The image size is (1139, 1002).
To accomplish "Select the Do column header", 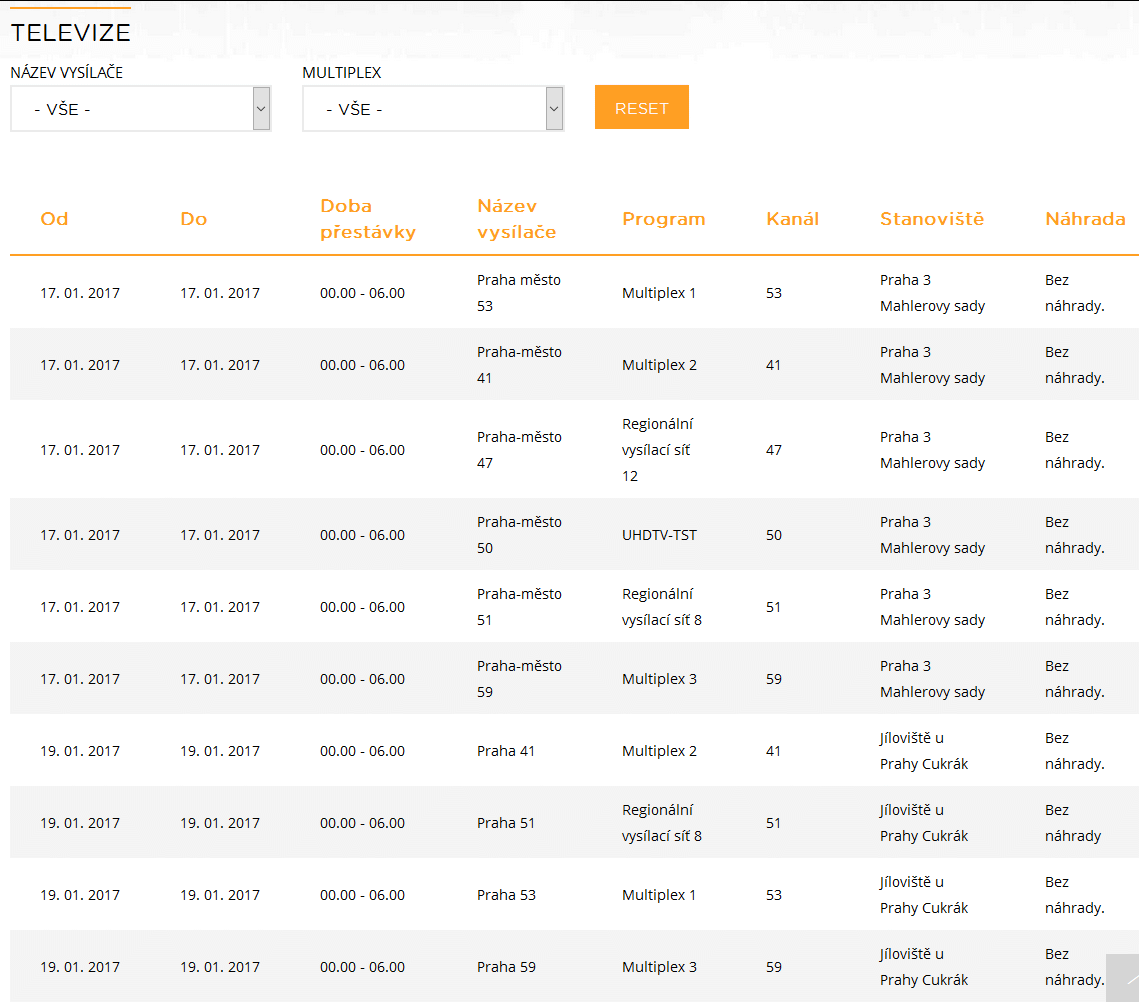I will (194, 219).
